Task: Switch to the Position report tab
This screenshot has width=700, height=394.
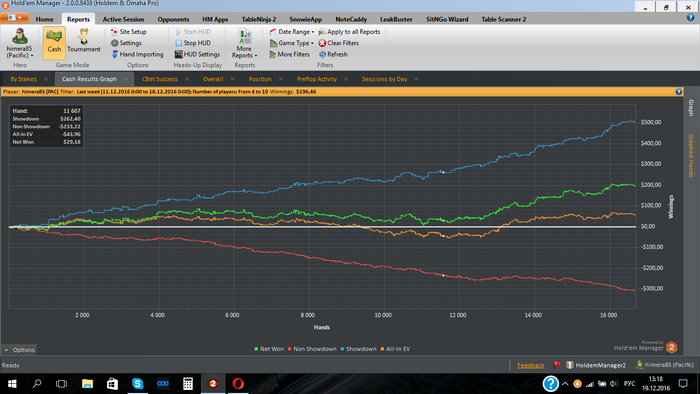Action: point(260,79)
